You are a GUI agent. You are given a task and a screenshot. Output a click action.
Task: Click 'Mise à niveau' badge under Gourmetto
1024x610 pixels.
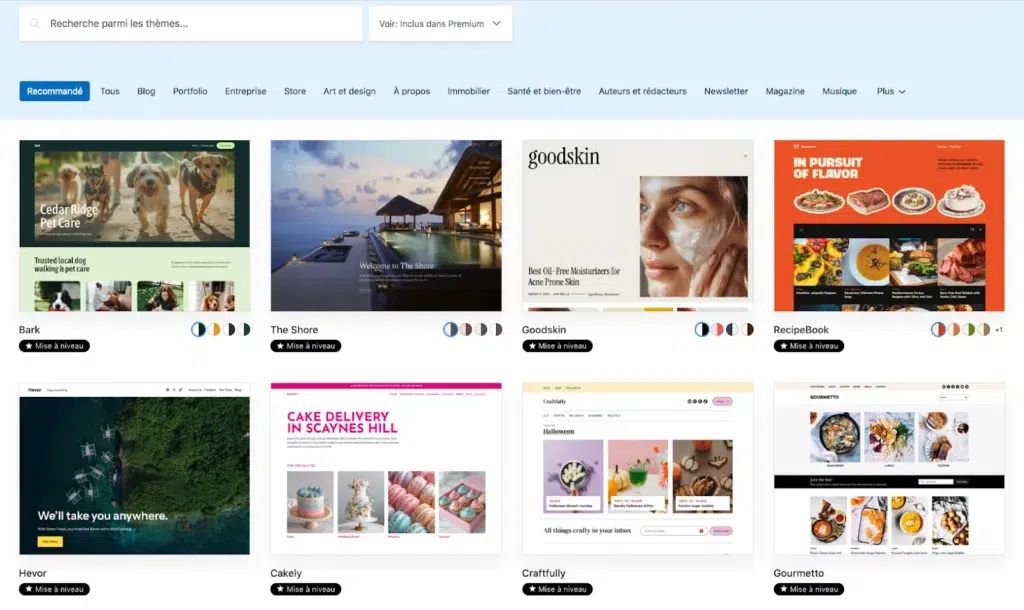tap(808, 589)
